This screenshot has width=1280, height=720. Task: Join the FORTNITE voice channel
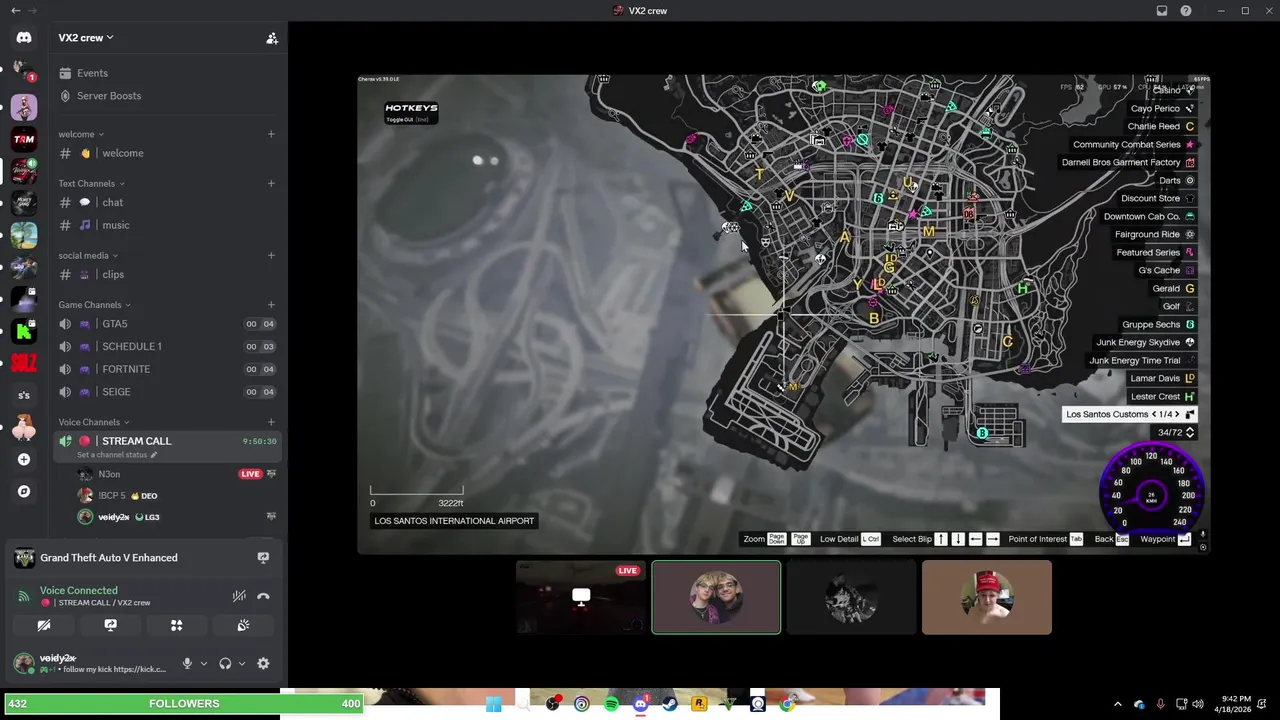tap(166, 369)
